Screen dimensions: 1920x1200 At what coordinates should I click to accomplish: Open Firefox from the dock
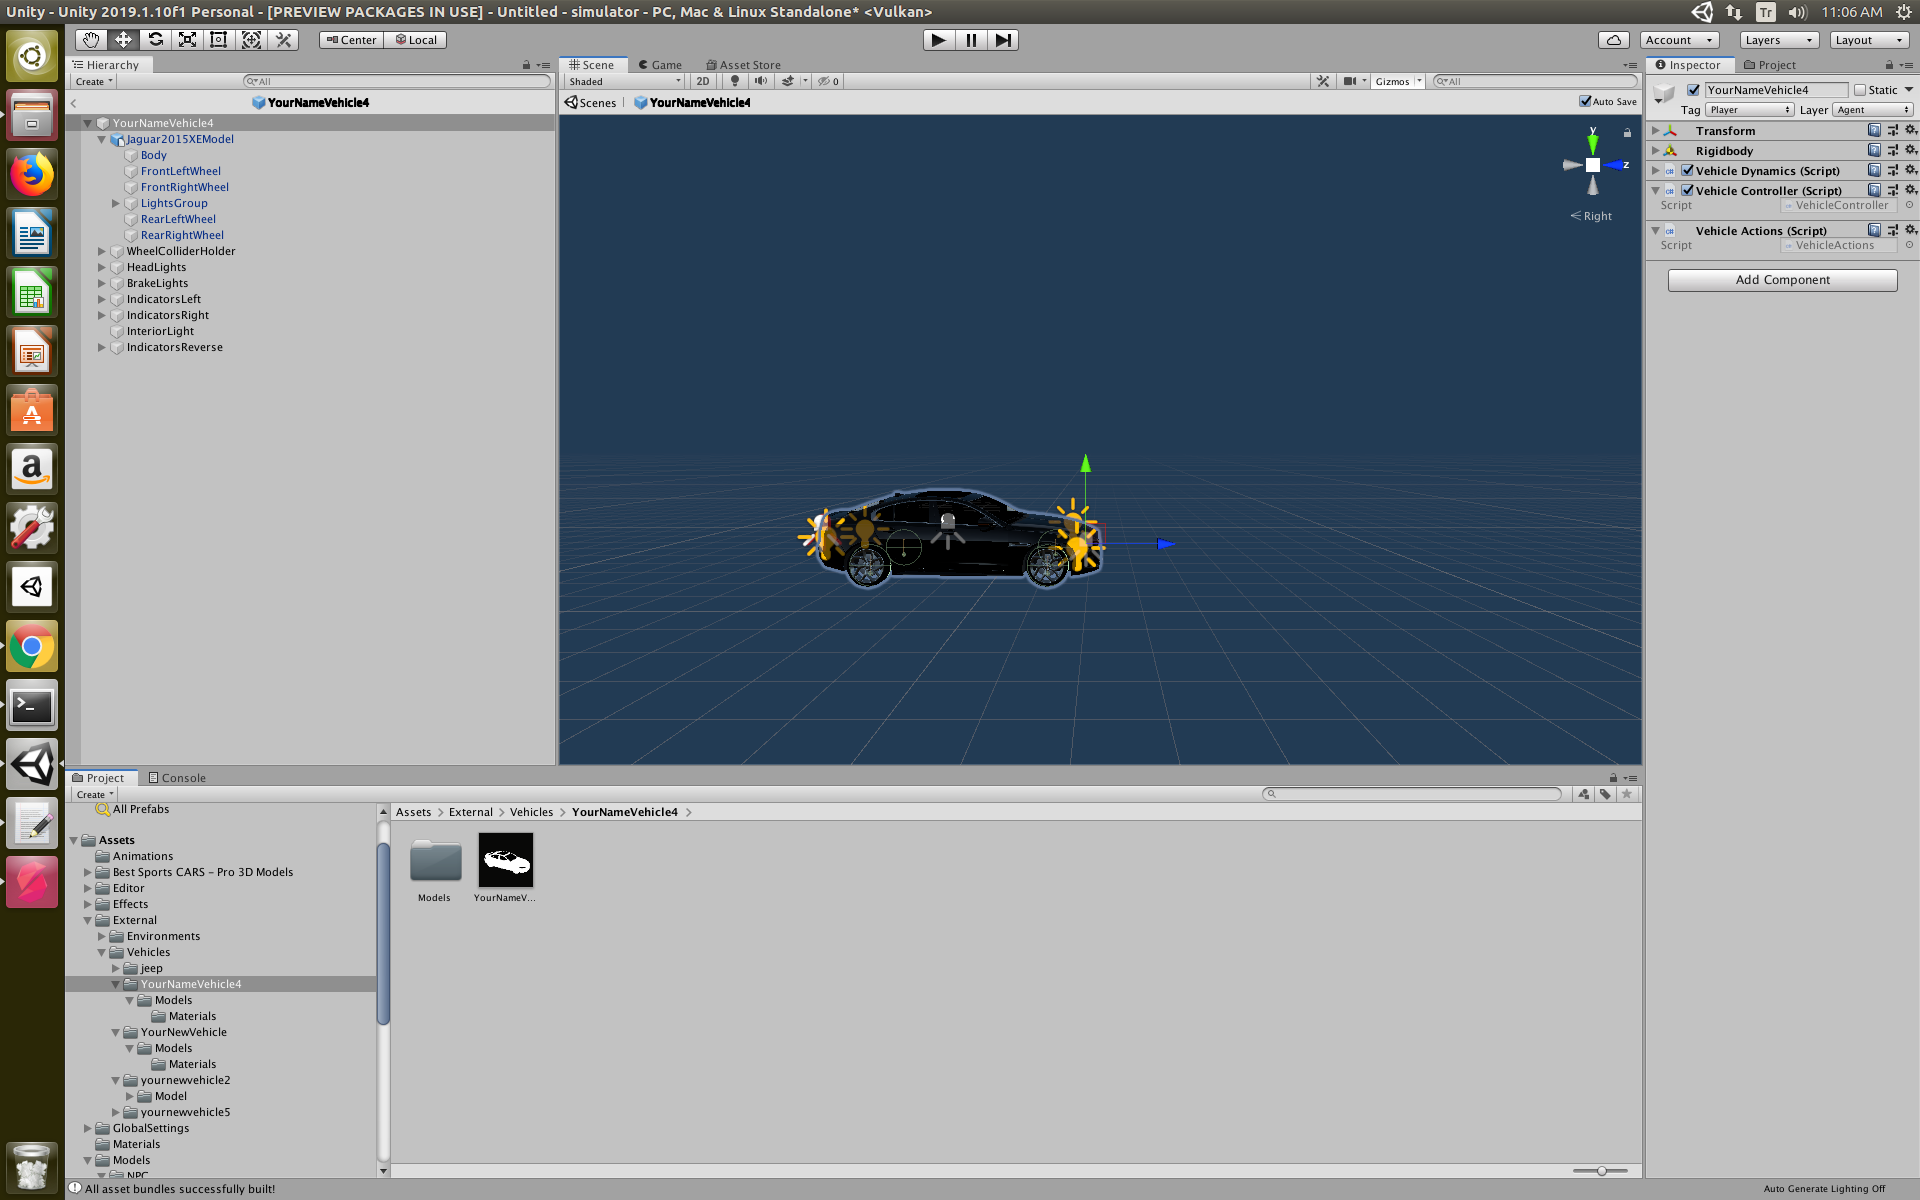[32, 174]
